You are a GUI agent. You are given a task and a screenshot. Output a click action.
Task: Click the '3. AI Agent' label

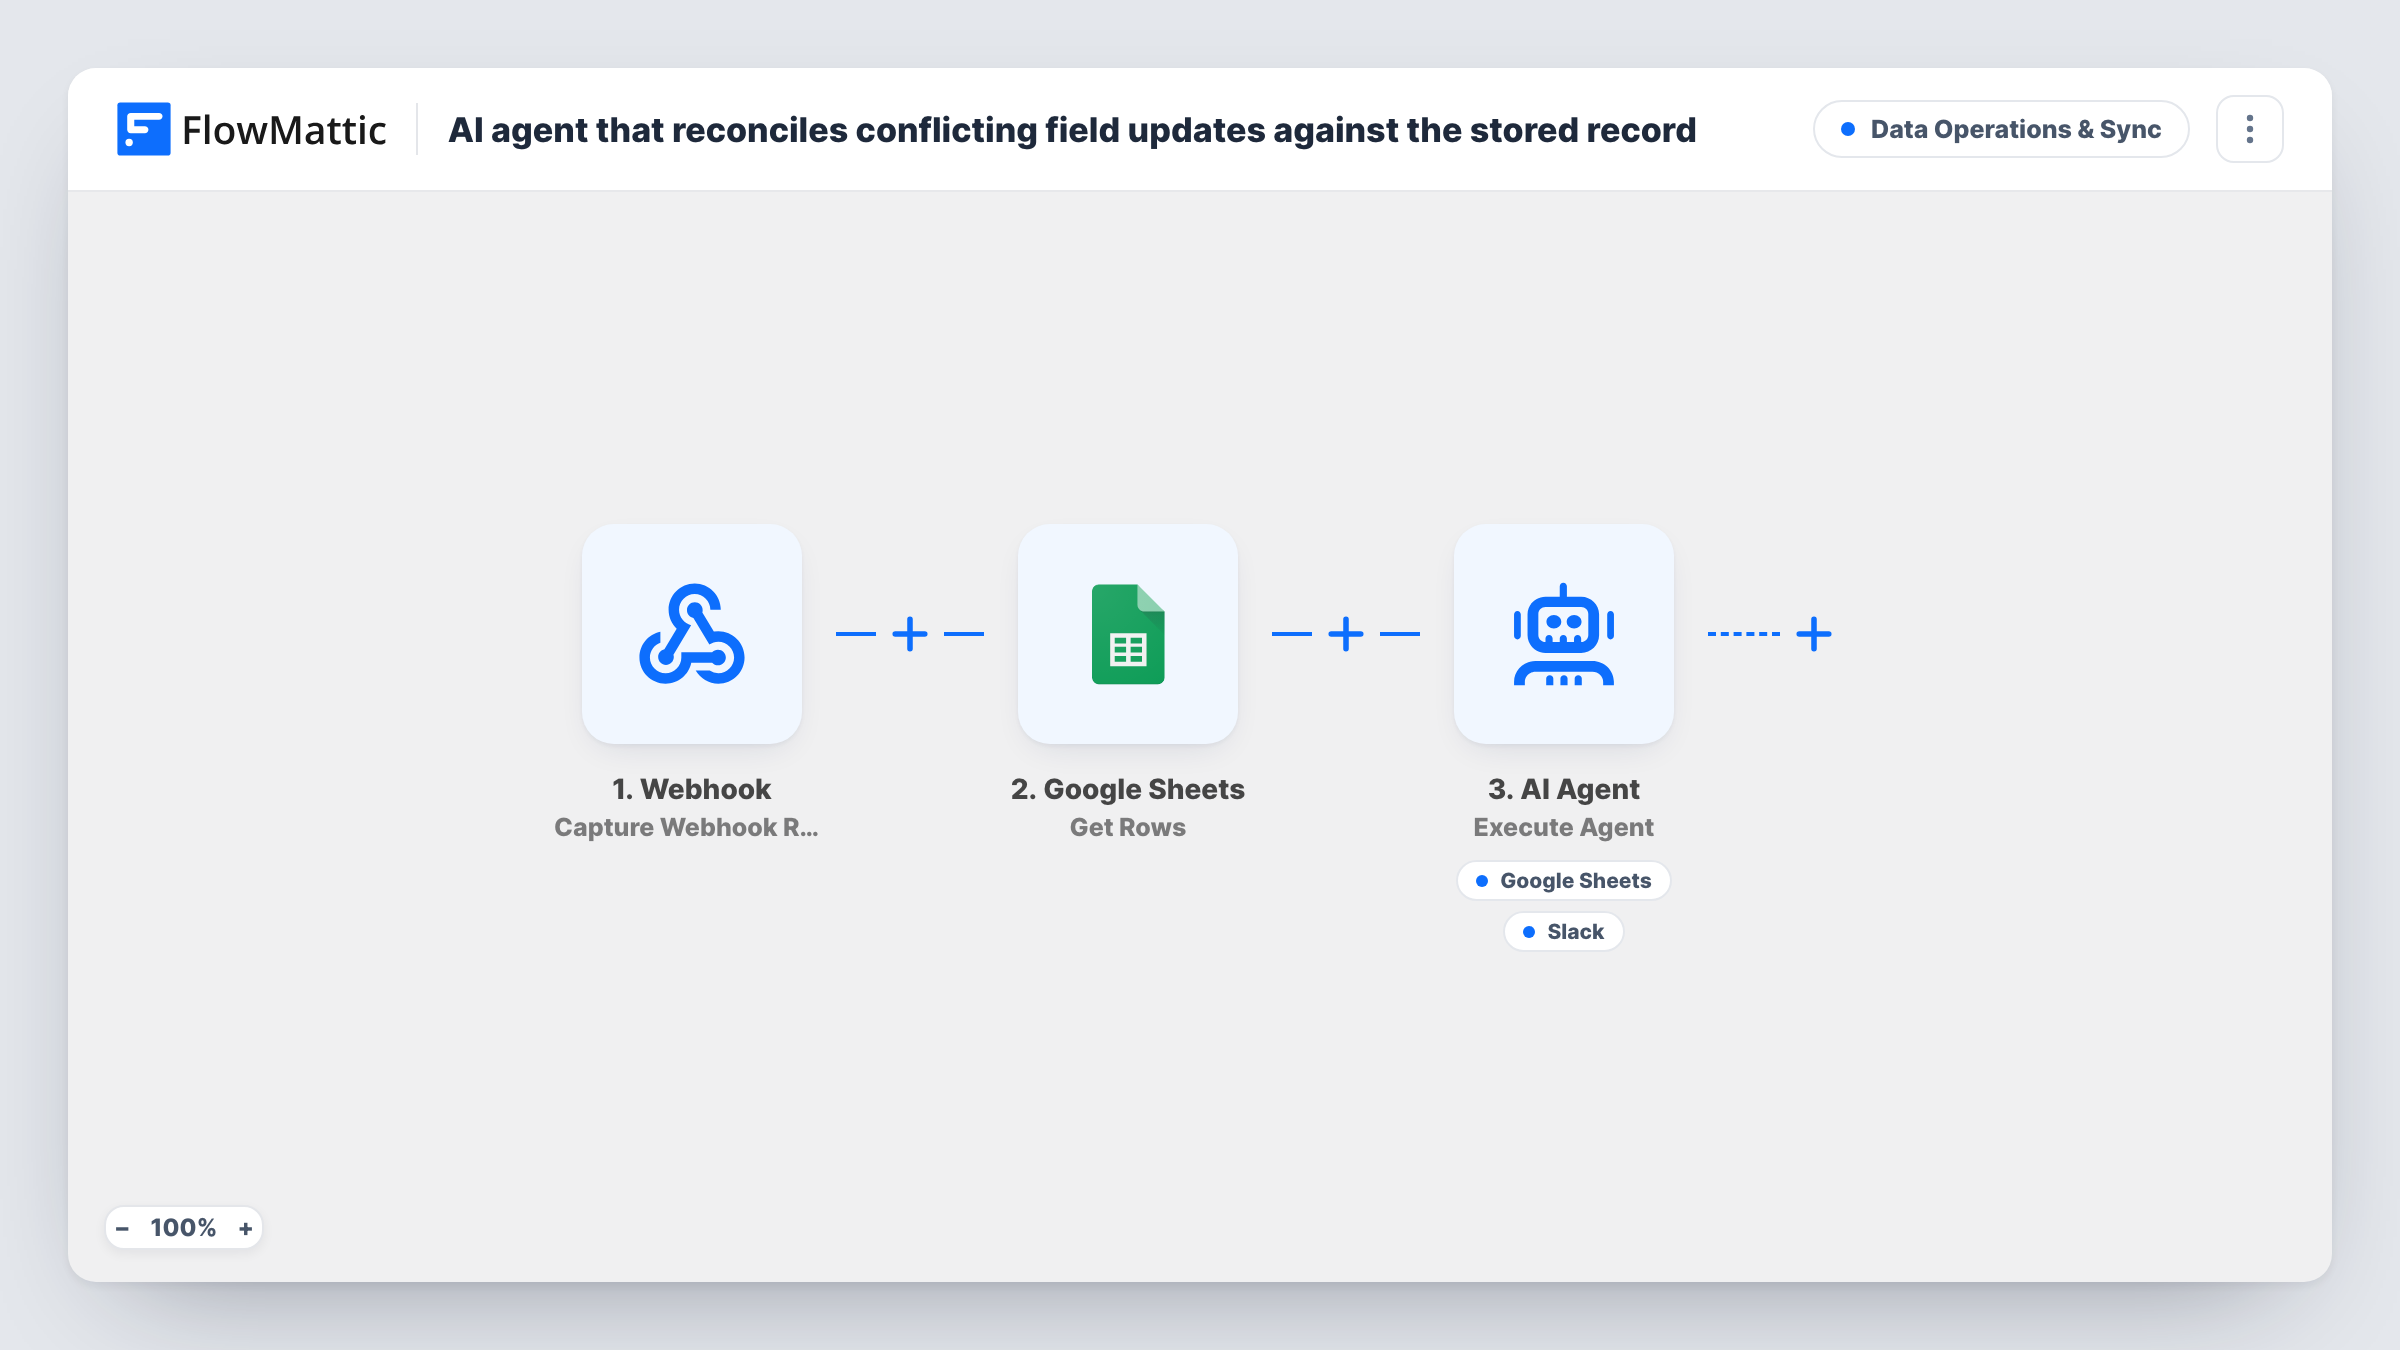pos(1564,789)
